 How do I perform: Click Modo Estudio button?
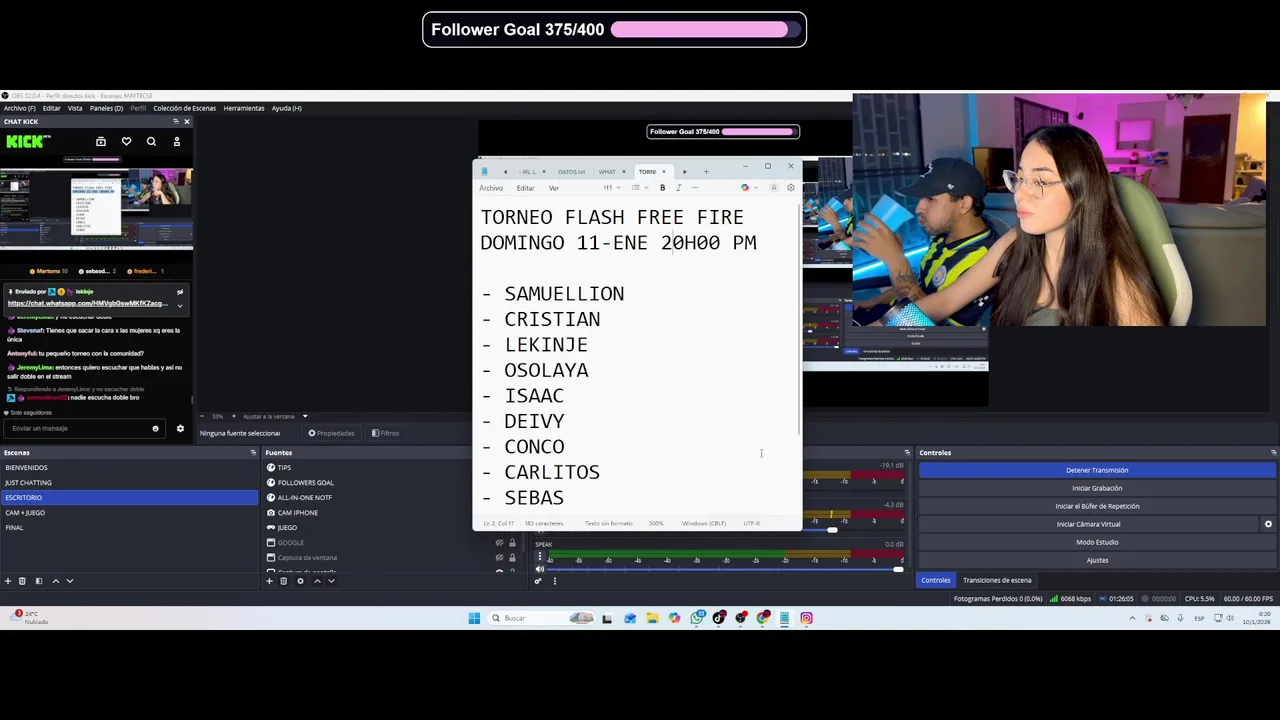click(x=1097, y=542)
